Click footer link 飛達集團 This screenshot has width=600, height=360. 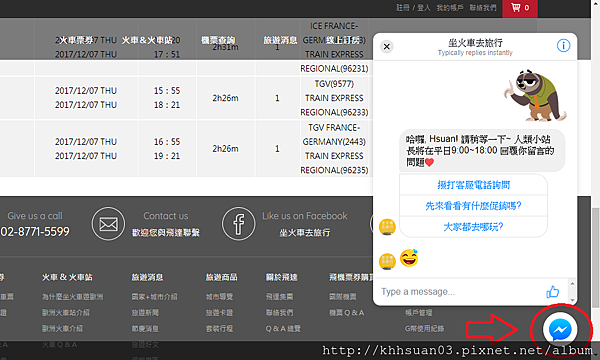pos(279,297)
